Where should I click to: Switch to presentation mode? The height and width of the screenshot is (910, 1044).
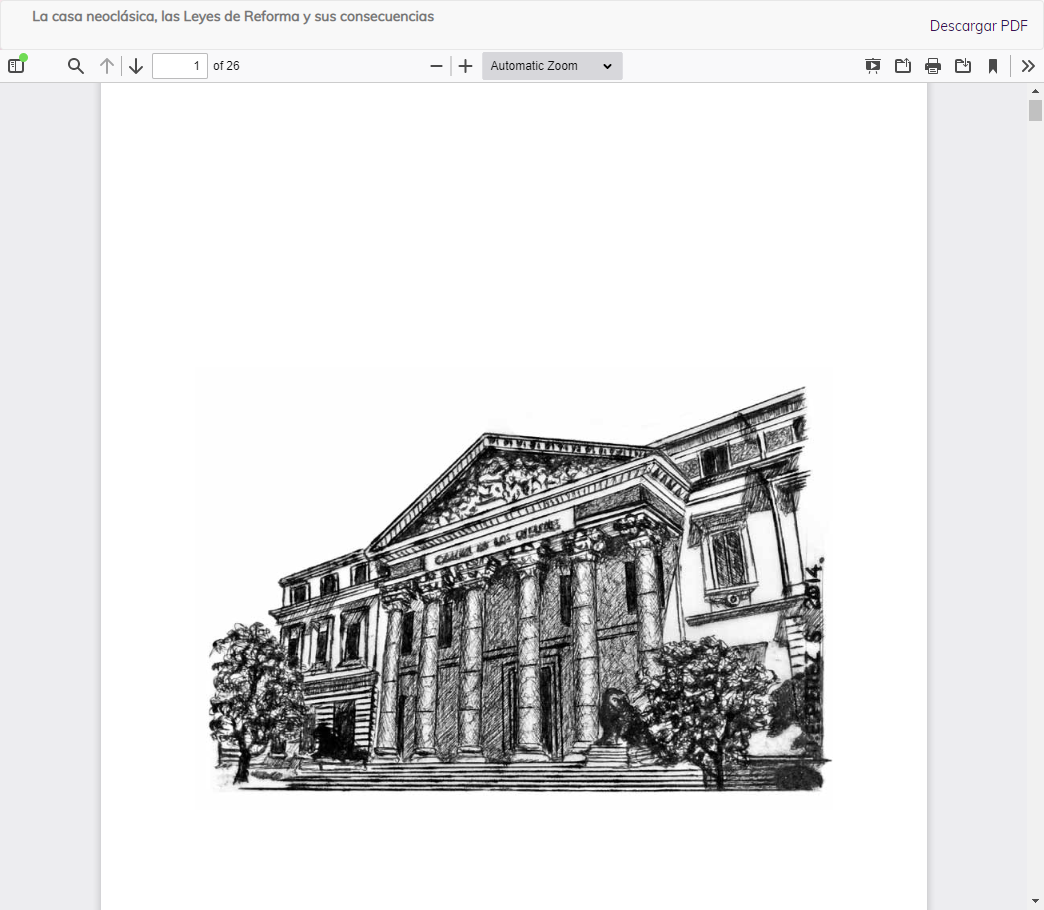[873, 66]
